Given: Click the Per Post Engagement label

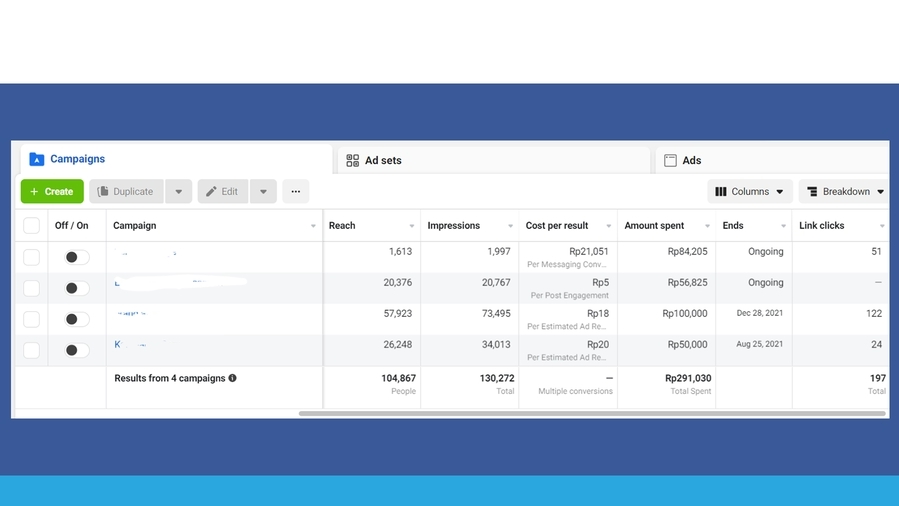Looking at the screenshot, I should pos(569,296).
